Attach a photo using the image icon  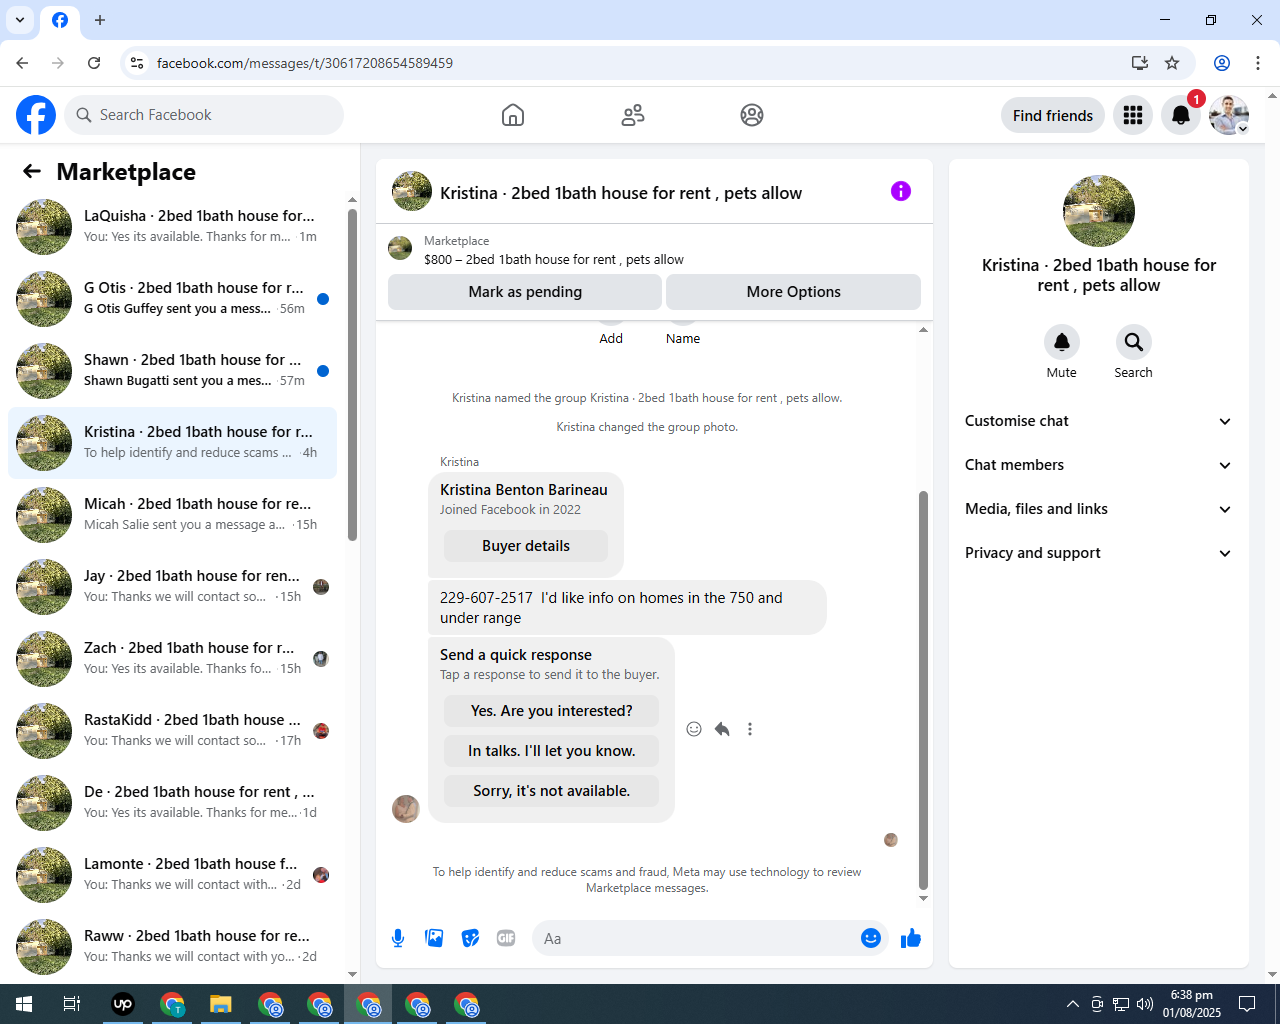pos(434,938)
